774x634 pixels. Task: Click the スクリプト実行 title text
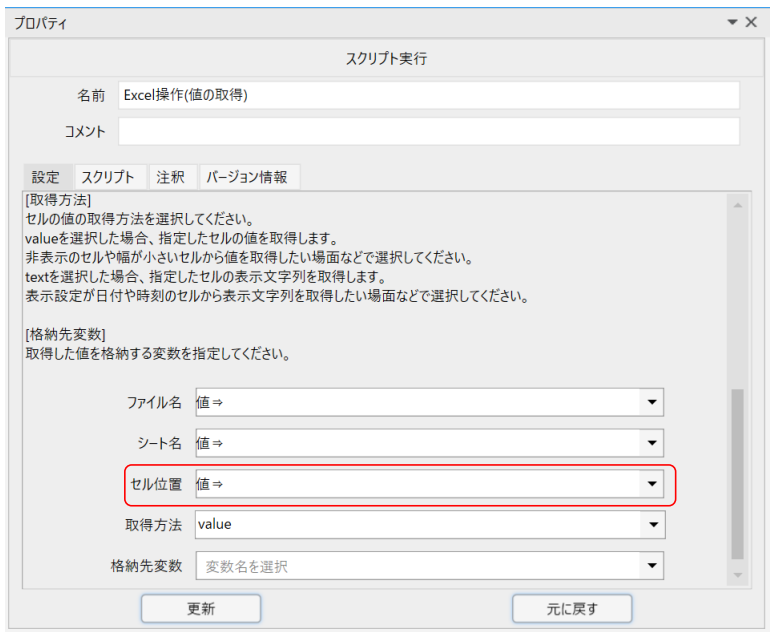point(387,58)
